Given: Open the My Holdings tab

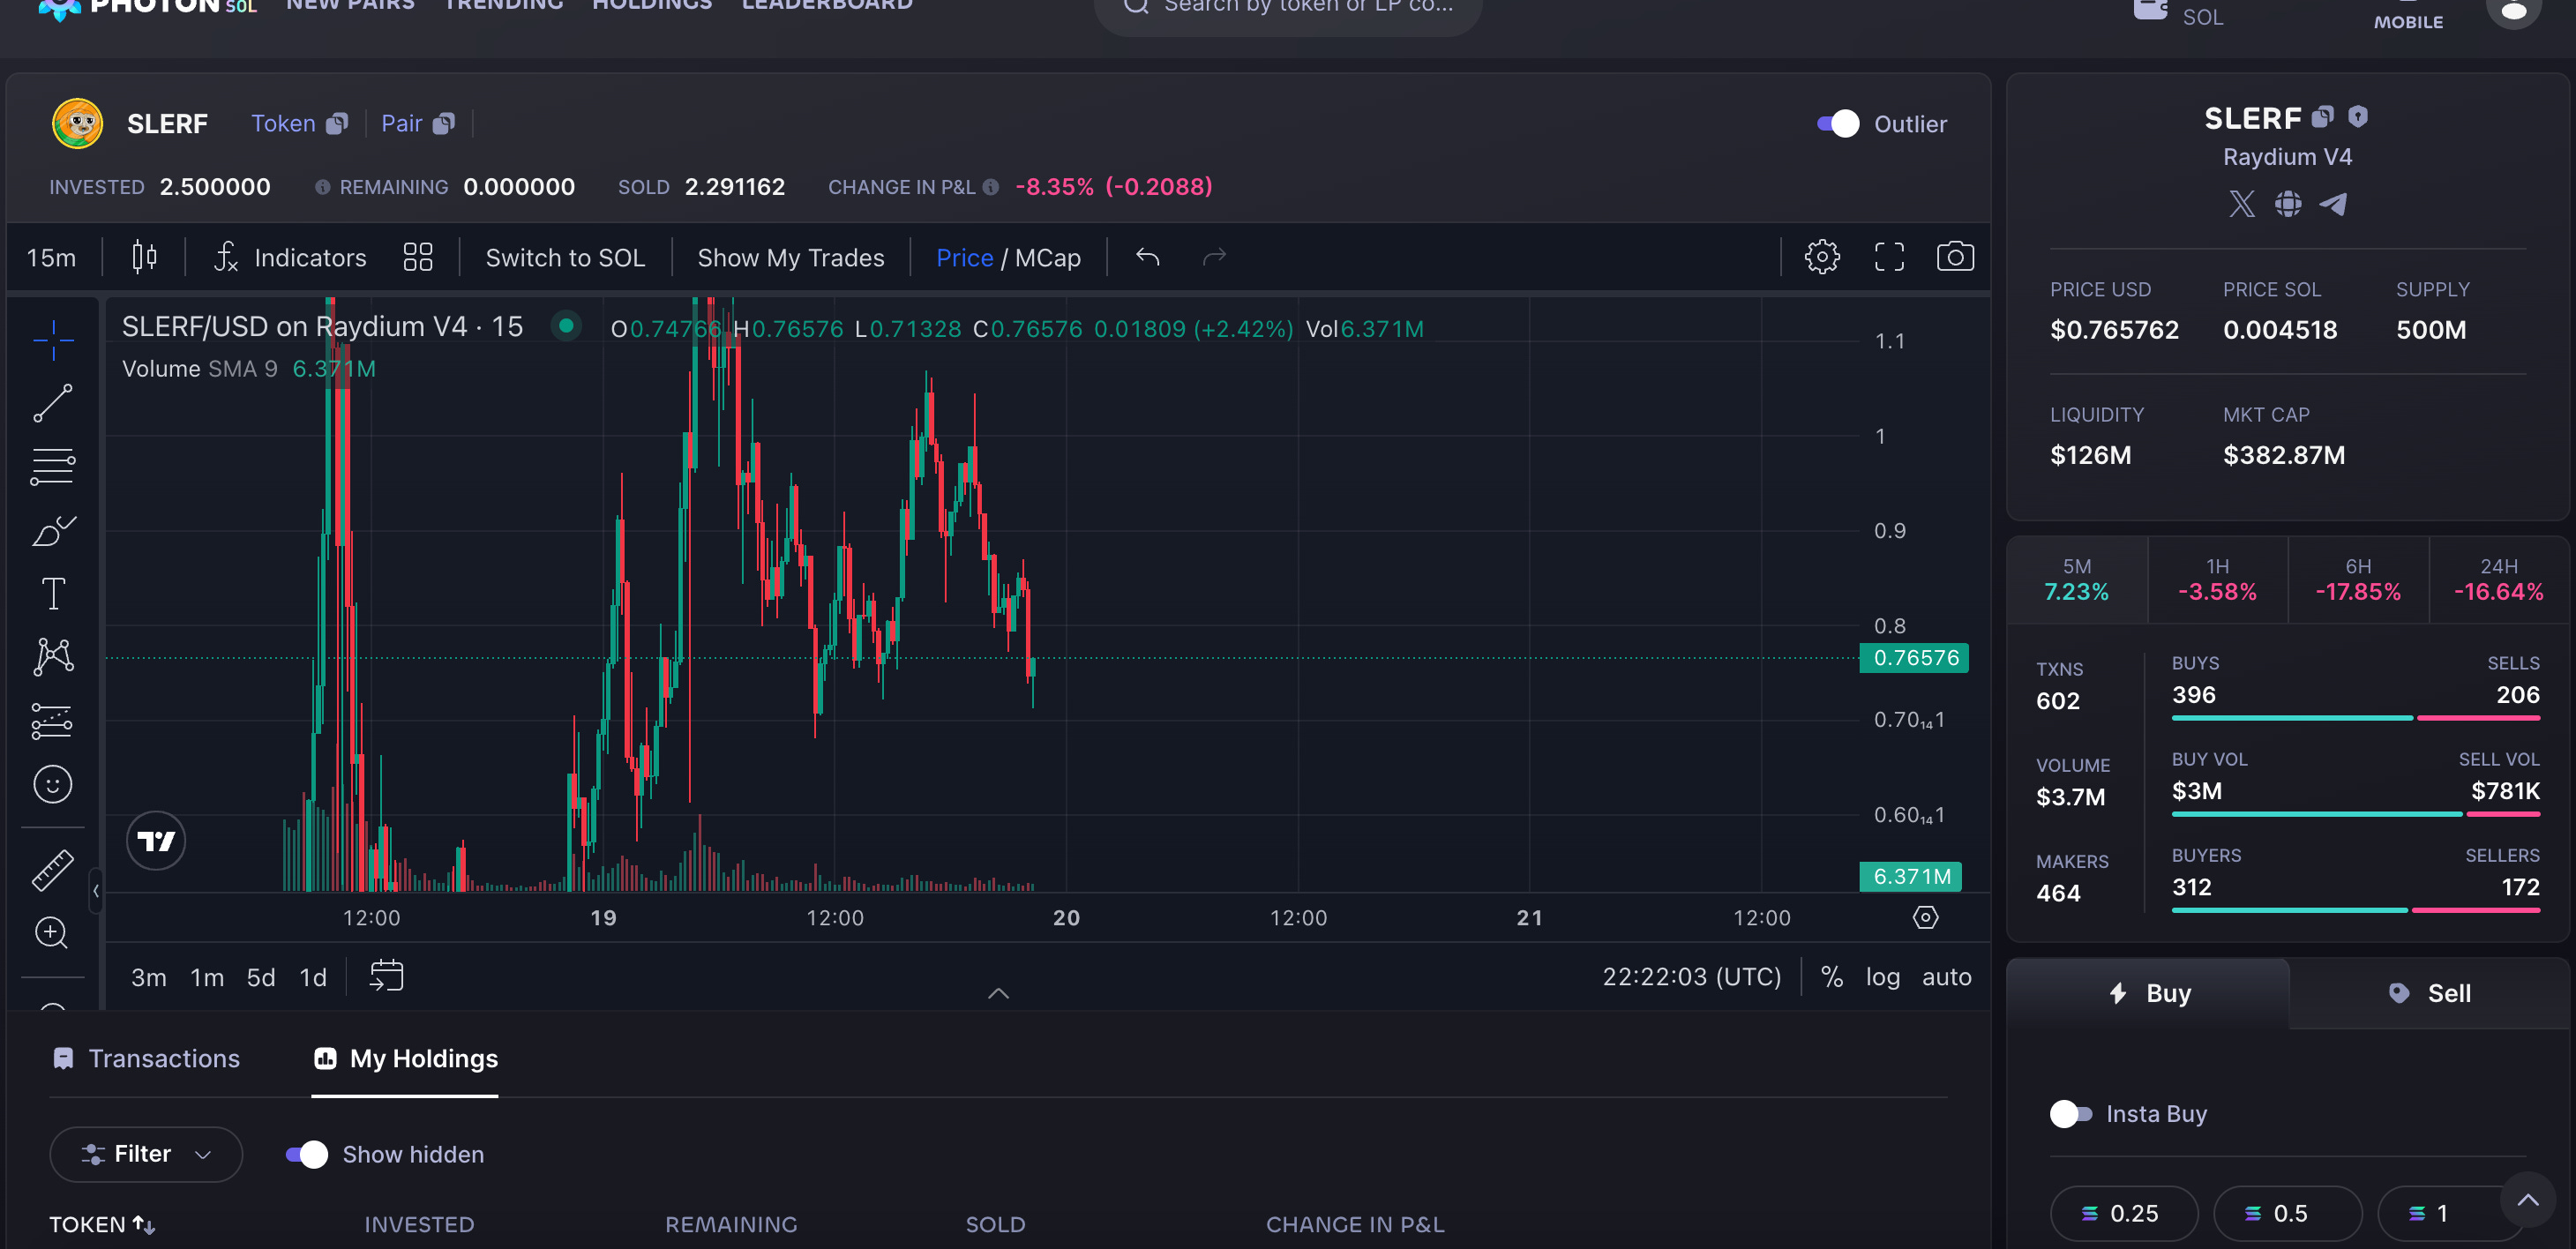Looking at the screenshot, I should 405,1058.
